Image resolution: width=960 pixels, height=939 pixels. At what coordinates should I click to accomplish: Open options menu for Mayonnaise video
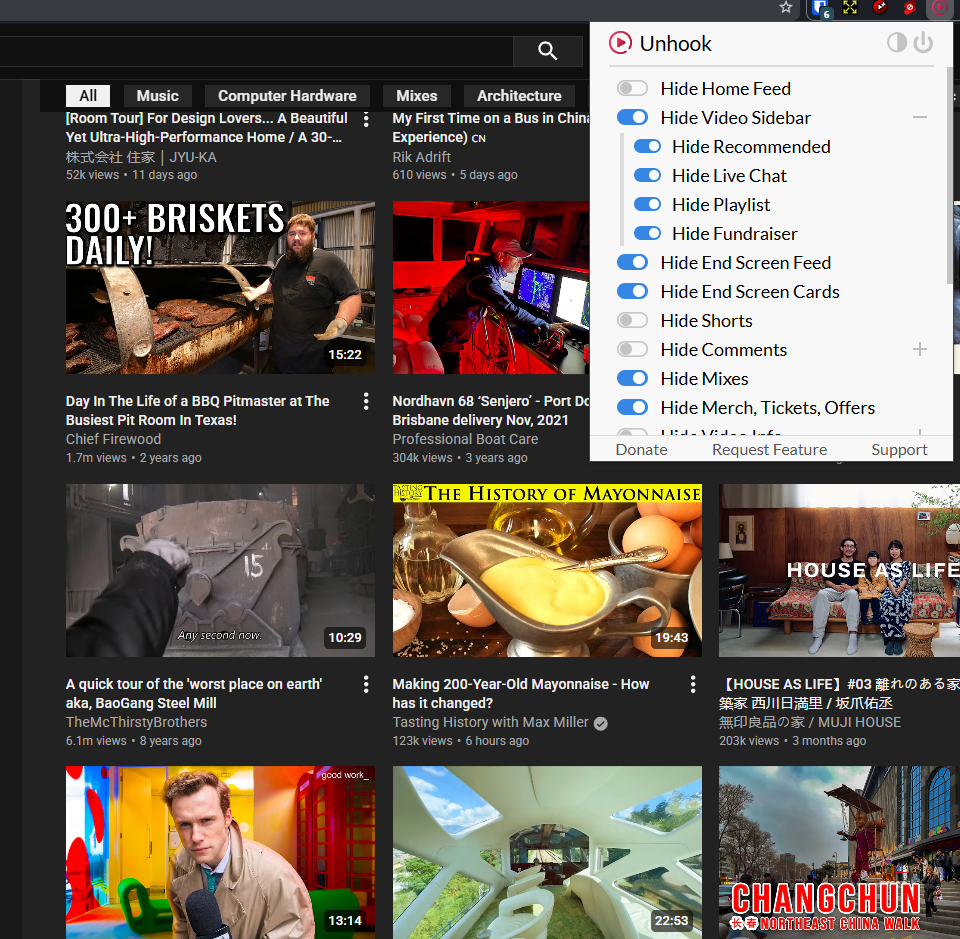(x=693, y=684)
